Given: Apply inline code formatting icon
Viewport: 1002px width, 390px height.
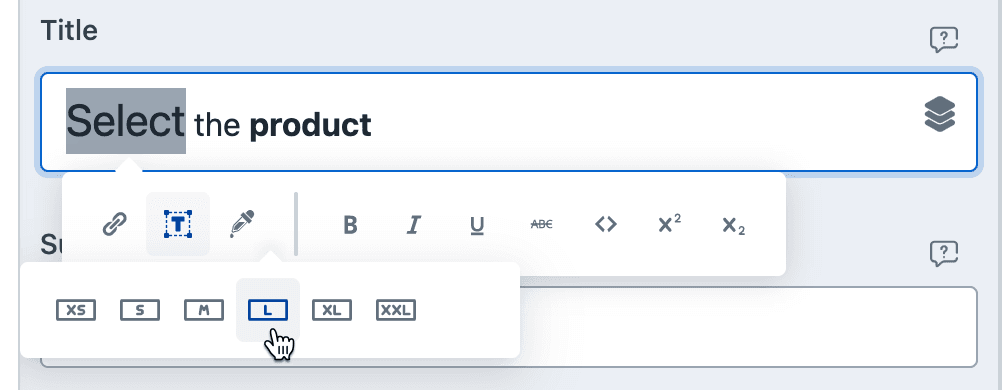Looking at the screenshot, I should [606, 224].
